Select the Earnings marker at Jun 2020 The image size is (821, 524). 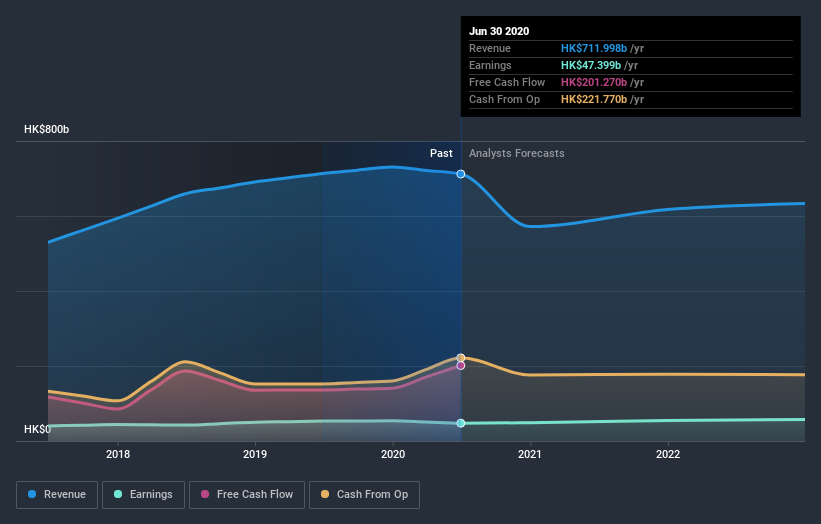[461, 423]
